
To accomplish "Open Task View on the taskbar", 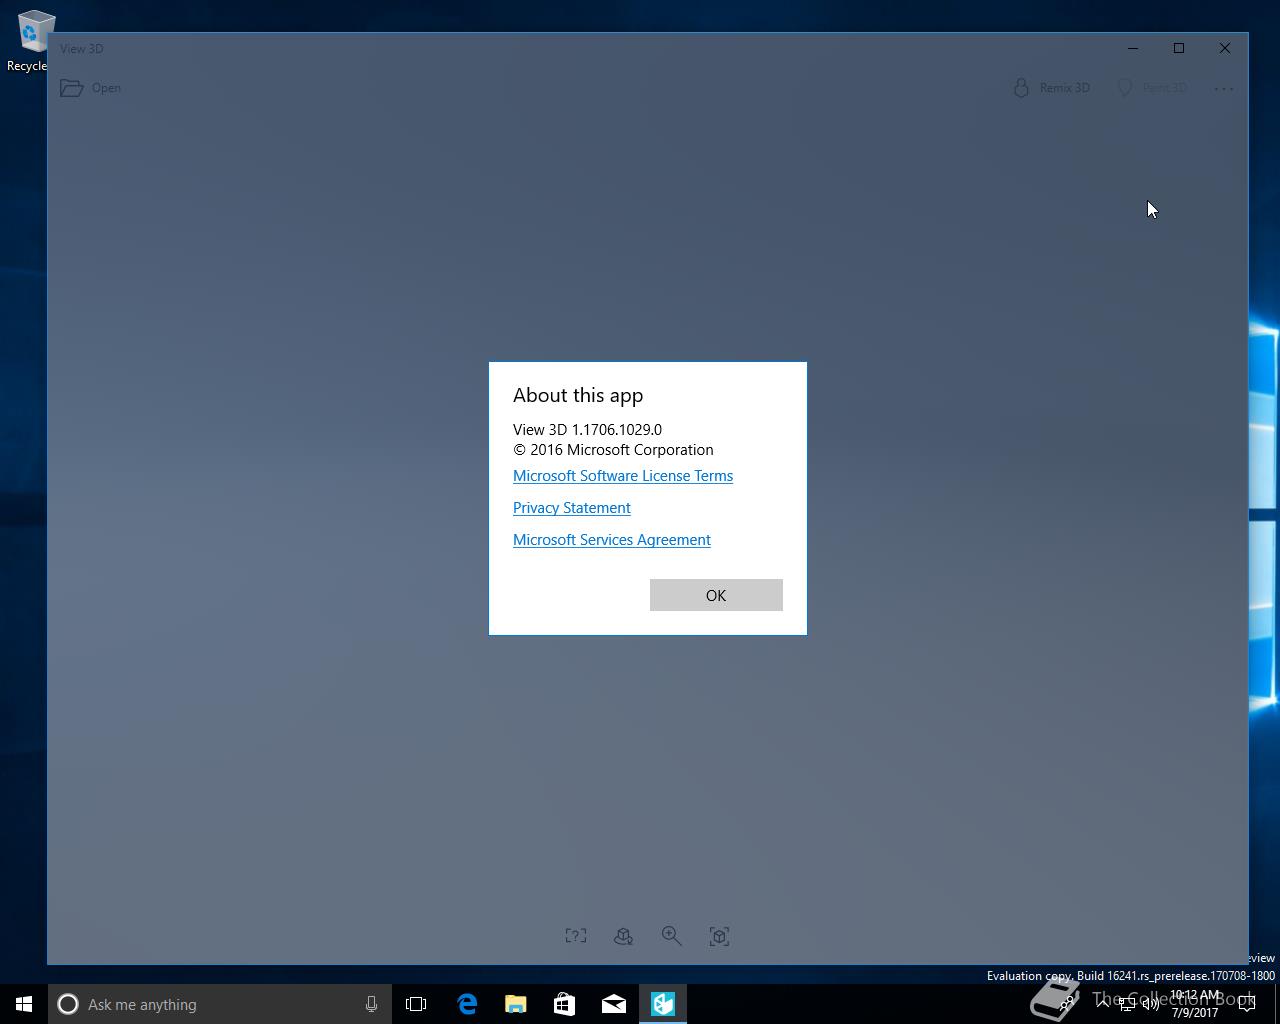I will point(416,1004).
